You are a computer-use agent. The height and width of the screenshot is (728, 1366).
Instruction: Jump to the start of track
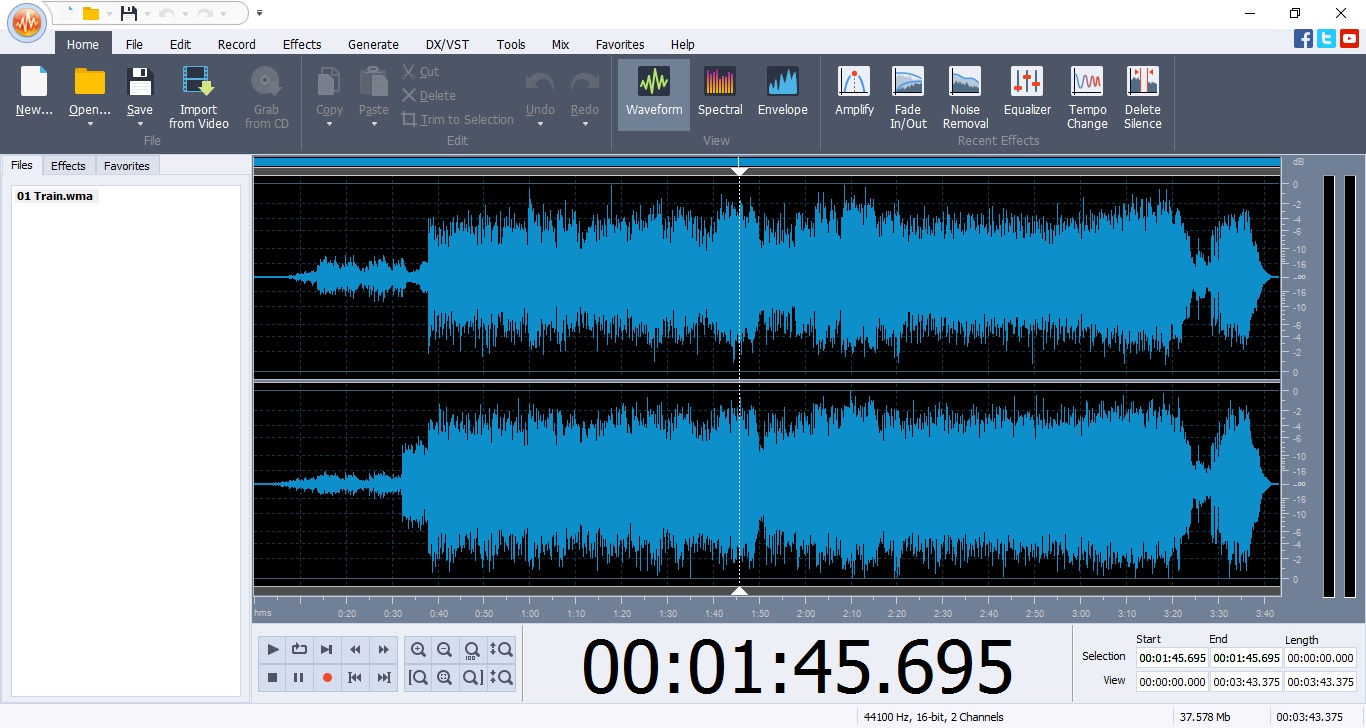click(355, 678)
